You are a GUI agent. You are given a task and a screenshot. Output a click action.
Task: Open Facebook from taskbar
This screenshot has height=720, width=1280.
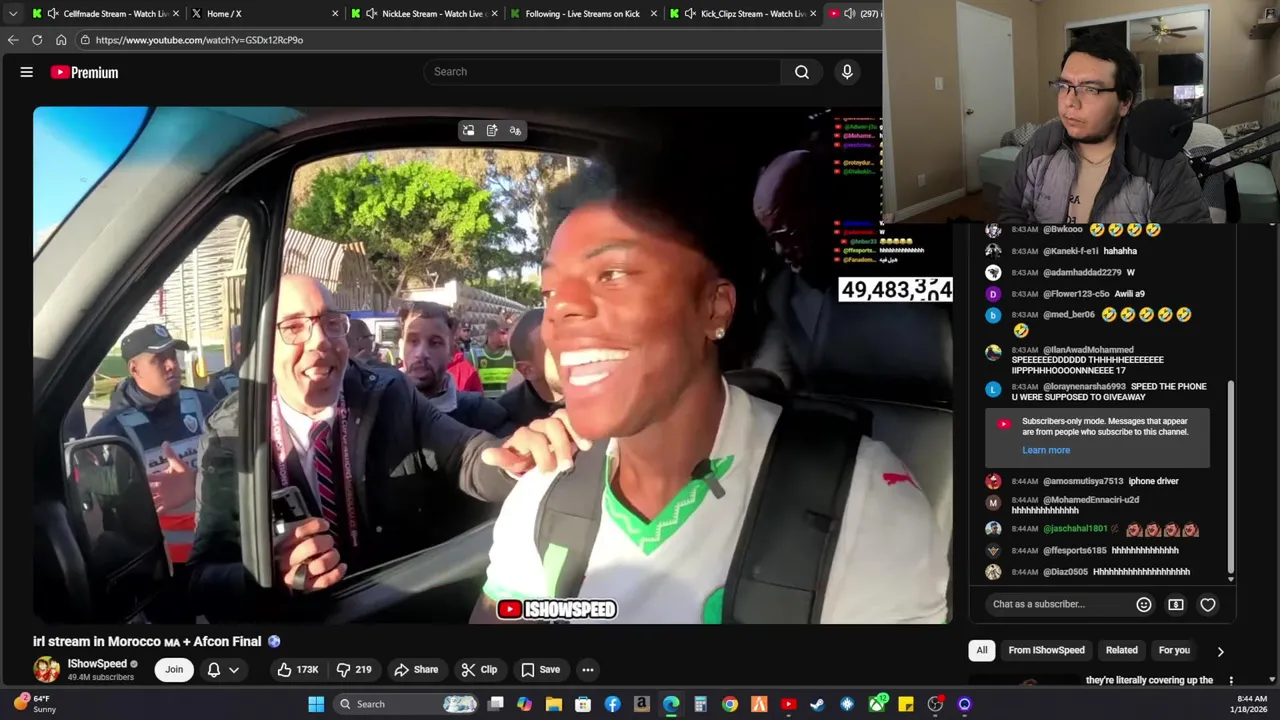coord(612,704)
